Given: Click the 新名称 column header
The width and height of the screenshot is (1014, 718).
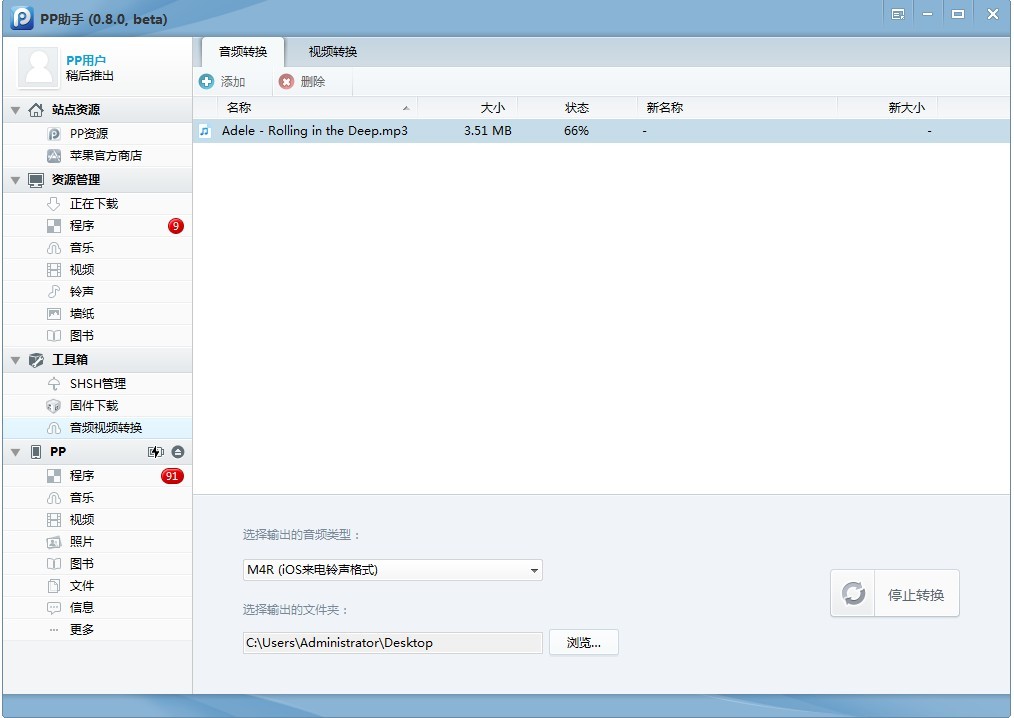Looking at the screenshot, I should pos(737,108).
